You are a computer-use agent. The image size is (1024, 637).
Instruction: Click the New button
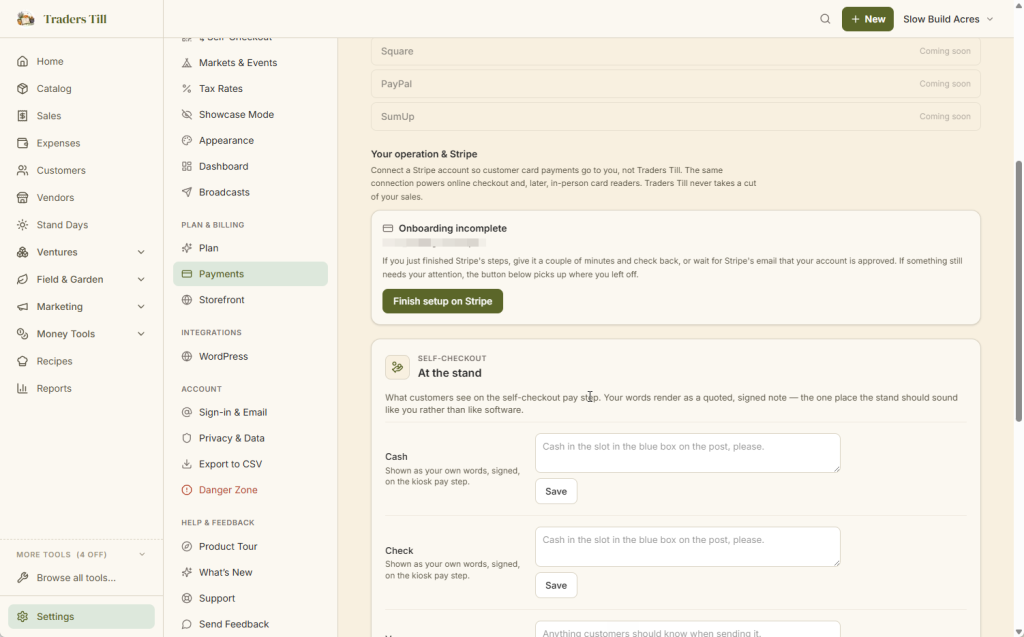click(867, 19)
